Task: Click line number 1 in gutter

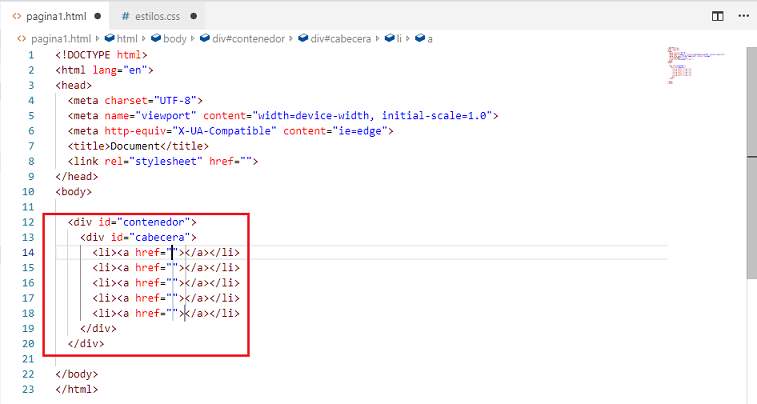Action: [x=31, y=55]
